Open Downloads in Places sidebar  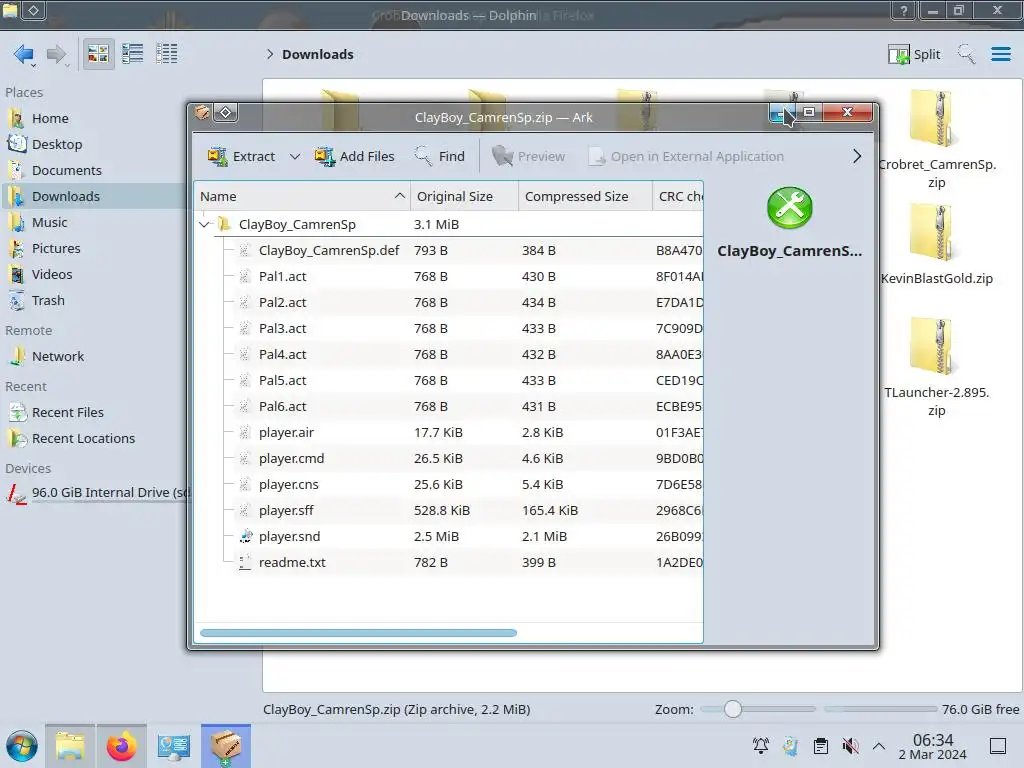95,197
